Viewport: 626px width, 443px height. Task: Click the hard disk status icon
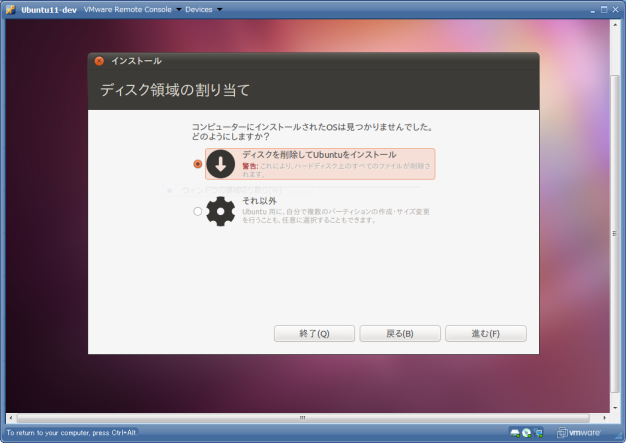pos(515,433)
